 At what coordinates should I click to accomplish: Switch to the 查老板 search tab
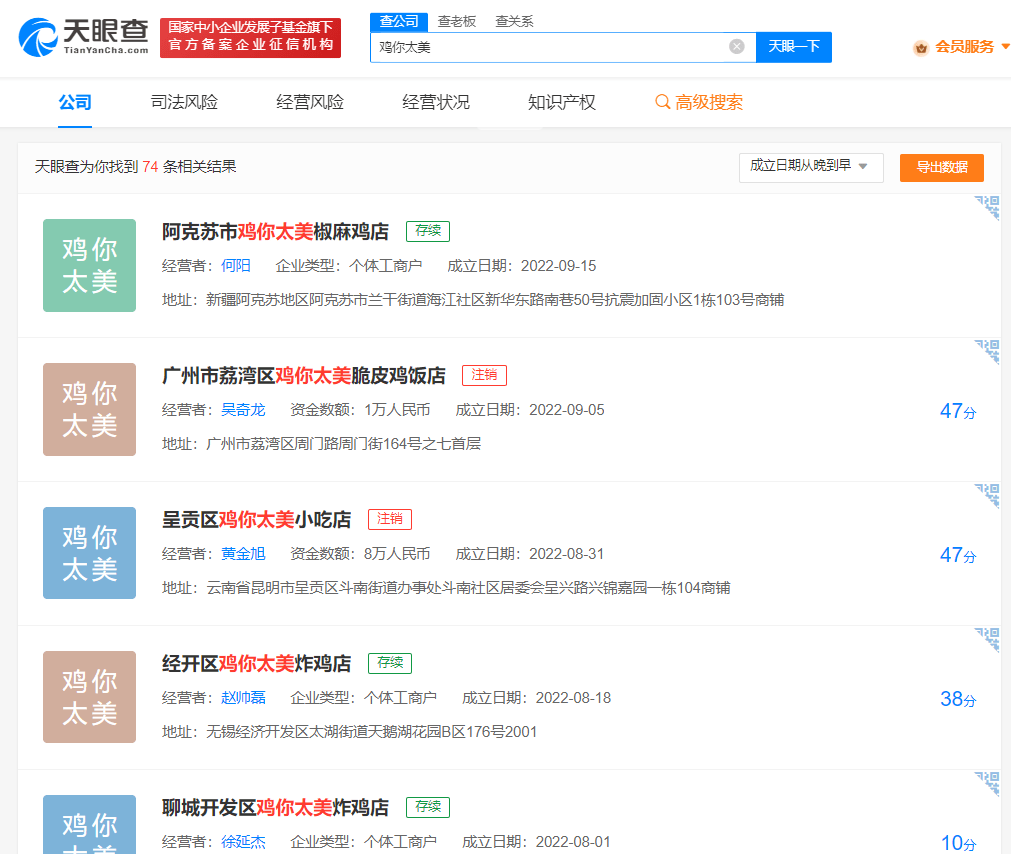(x=456, y=21)
